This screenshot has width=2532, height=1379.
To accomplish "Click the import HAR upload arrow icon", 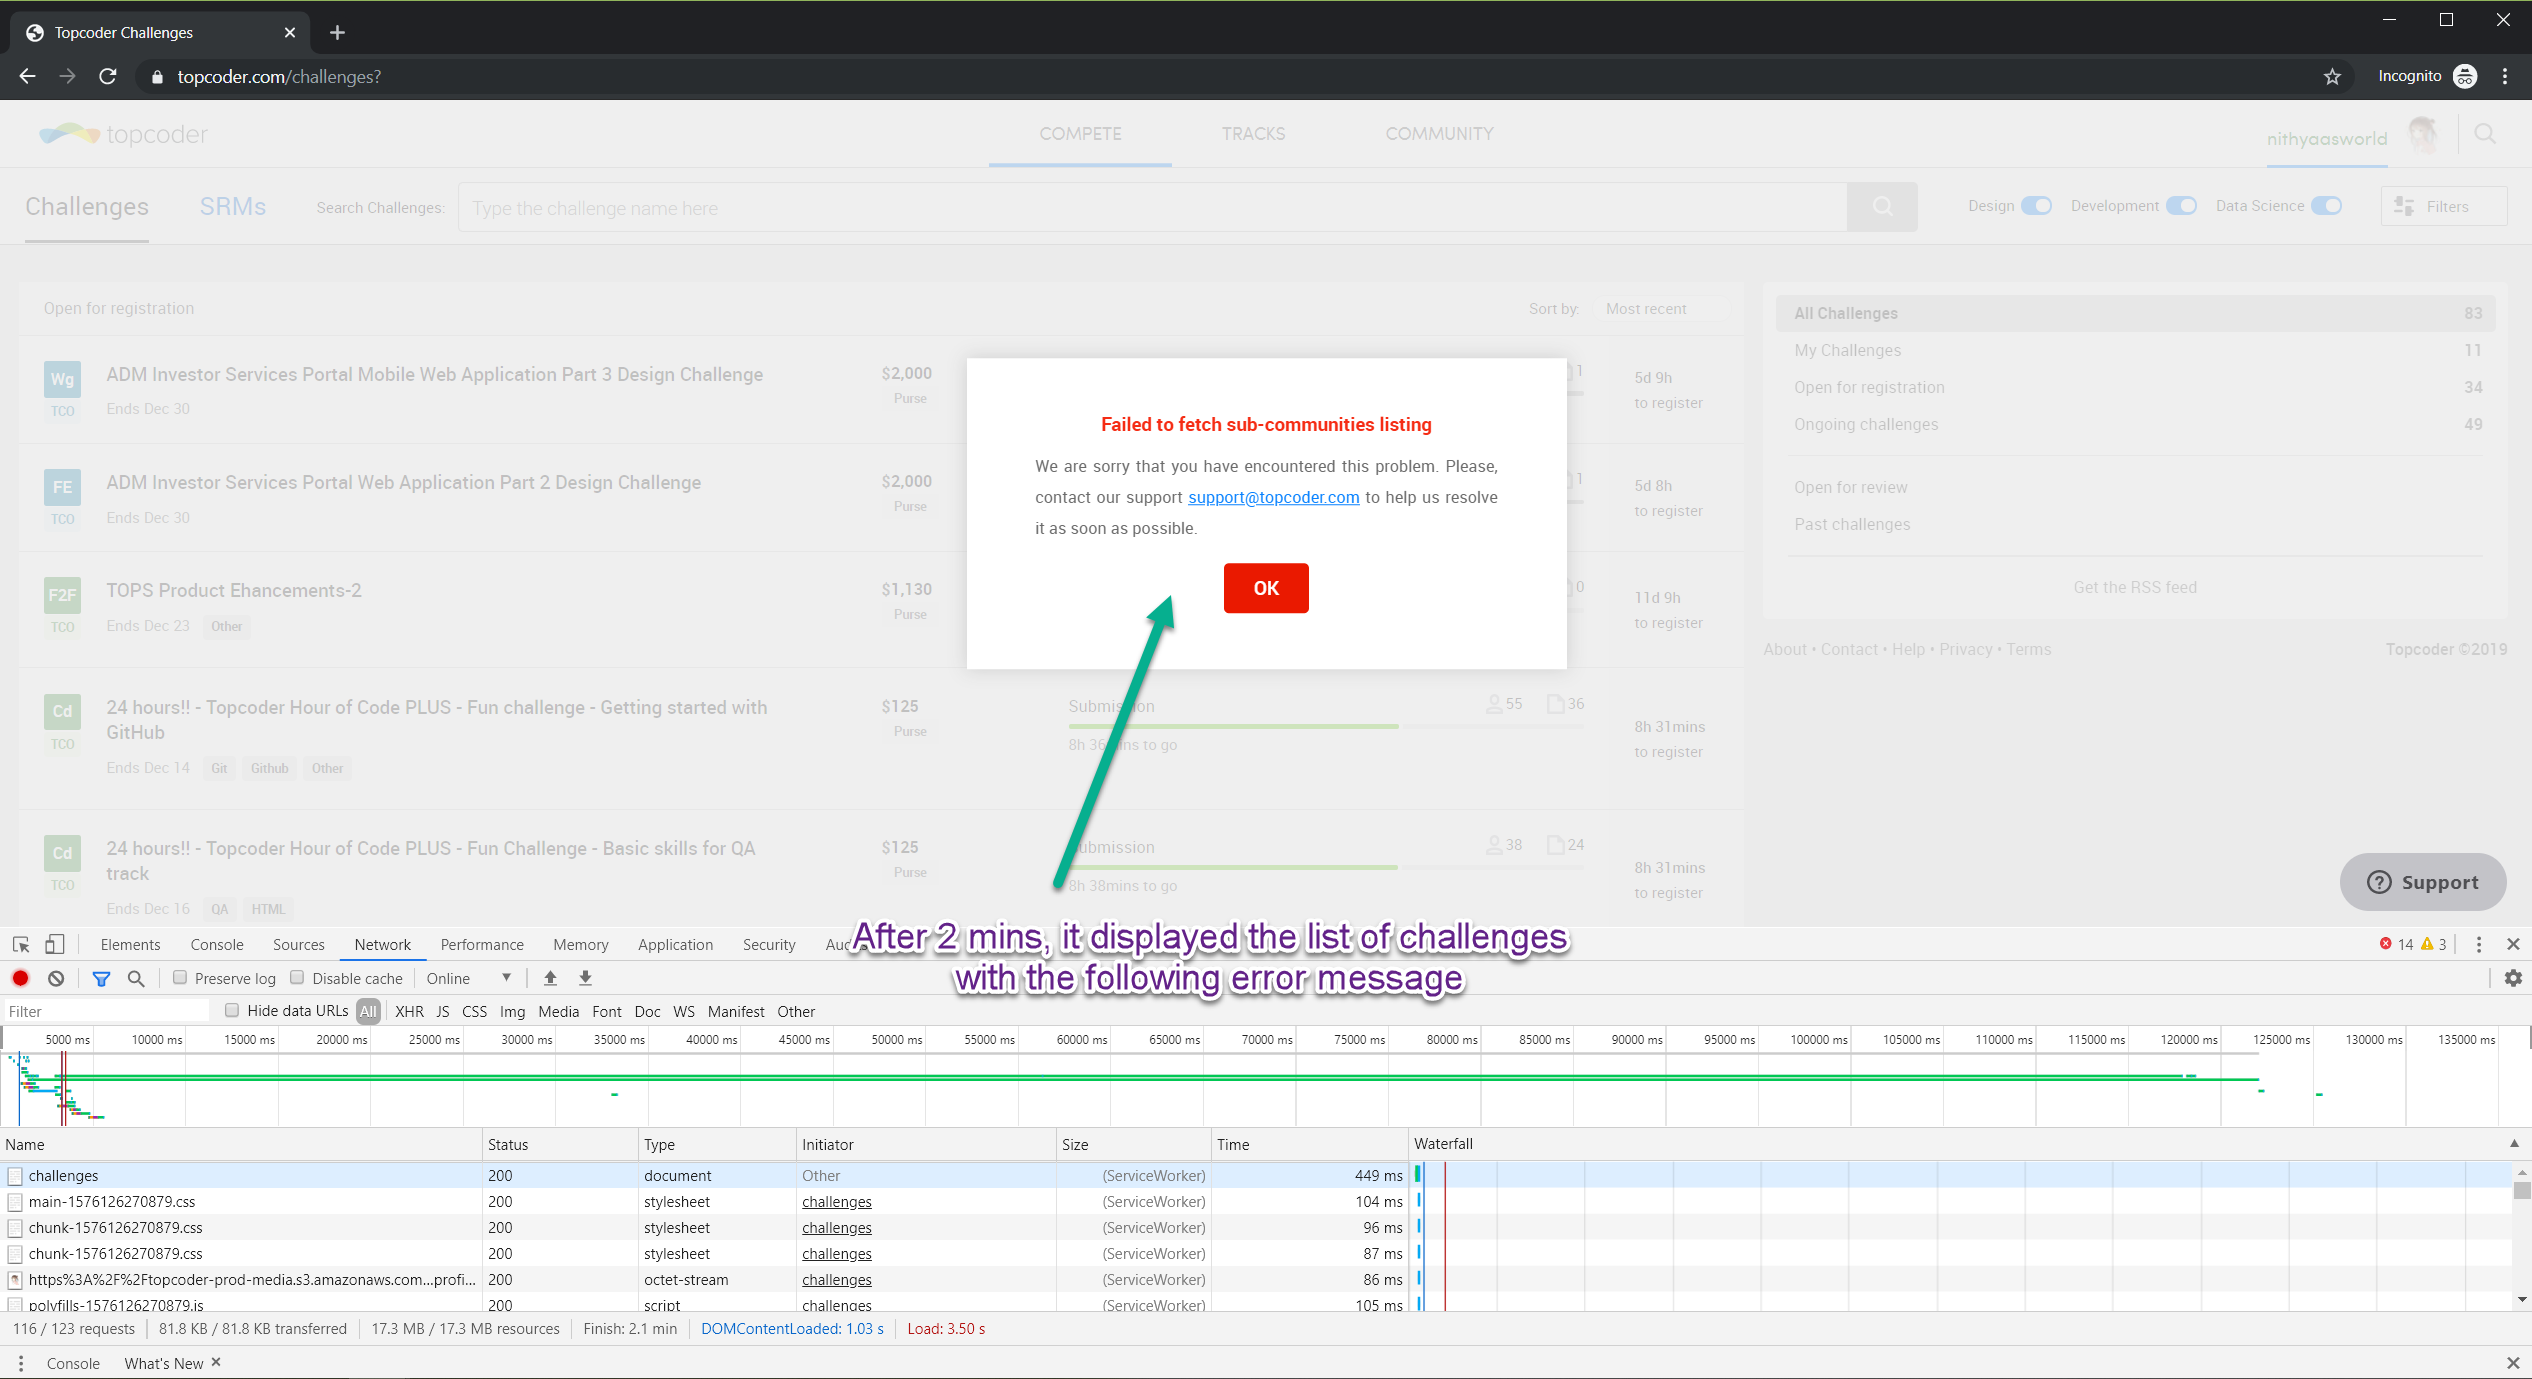I will [x=550, y=978].
